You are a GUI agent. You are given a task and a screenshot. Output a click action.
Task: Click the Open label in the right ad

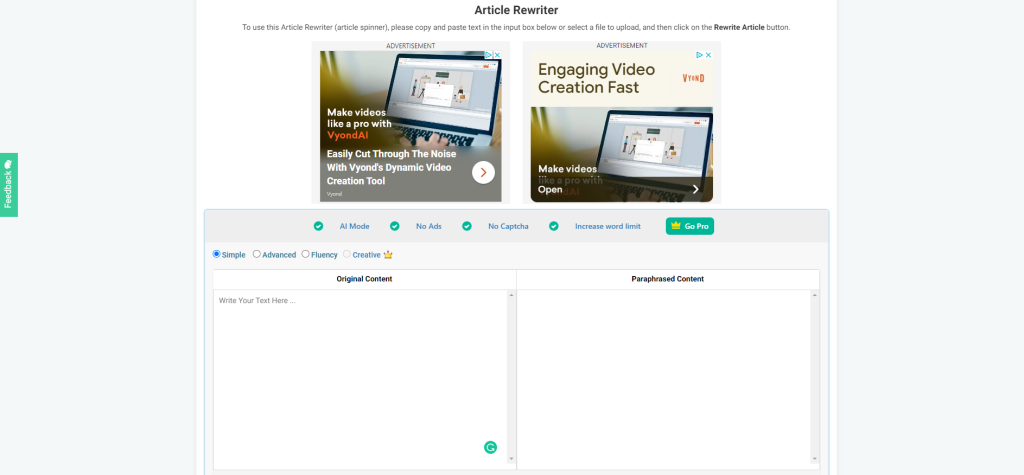tap(550, 189)
